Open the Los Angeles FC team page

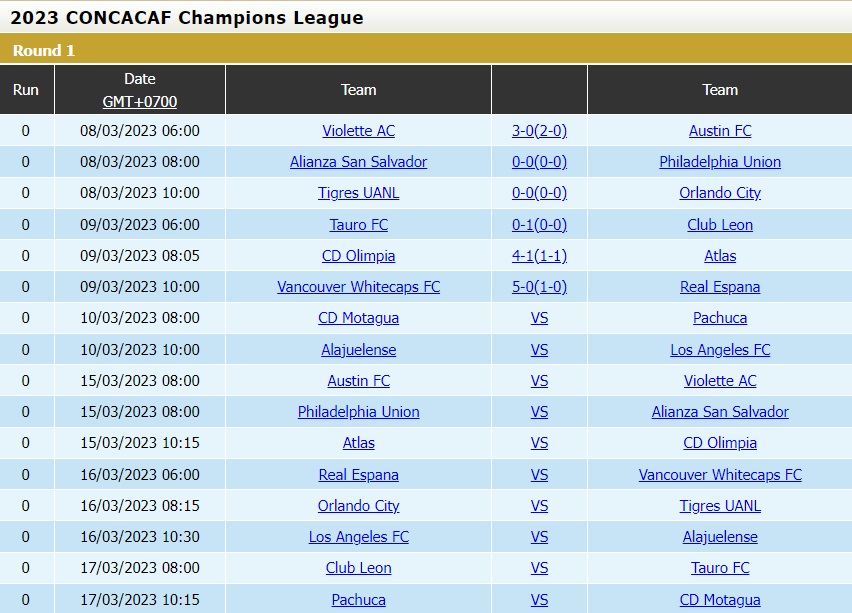click(720, 349)
